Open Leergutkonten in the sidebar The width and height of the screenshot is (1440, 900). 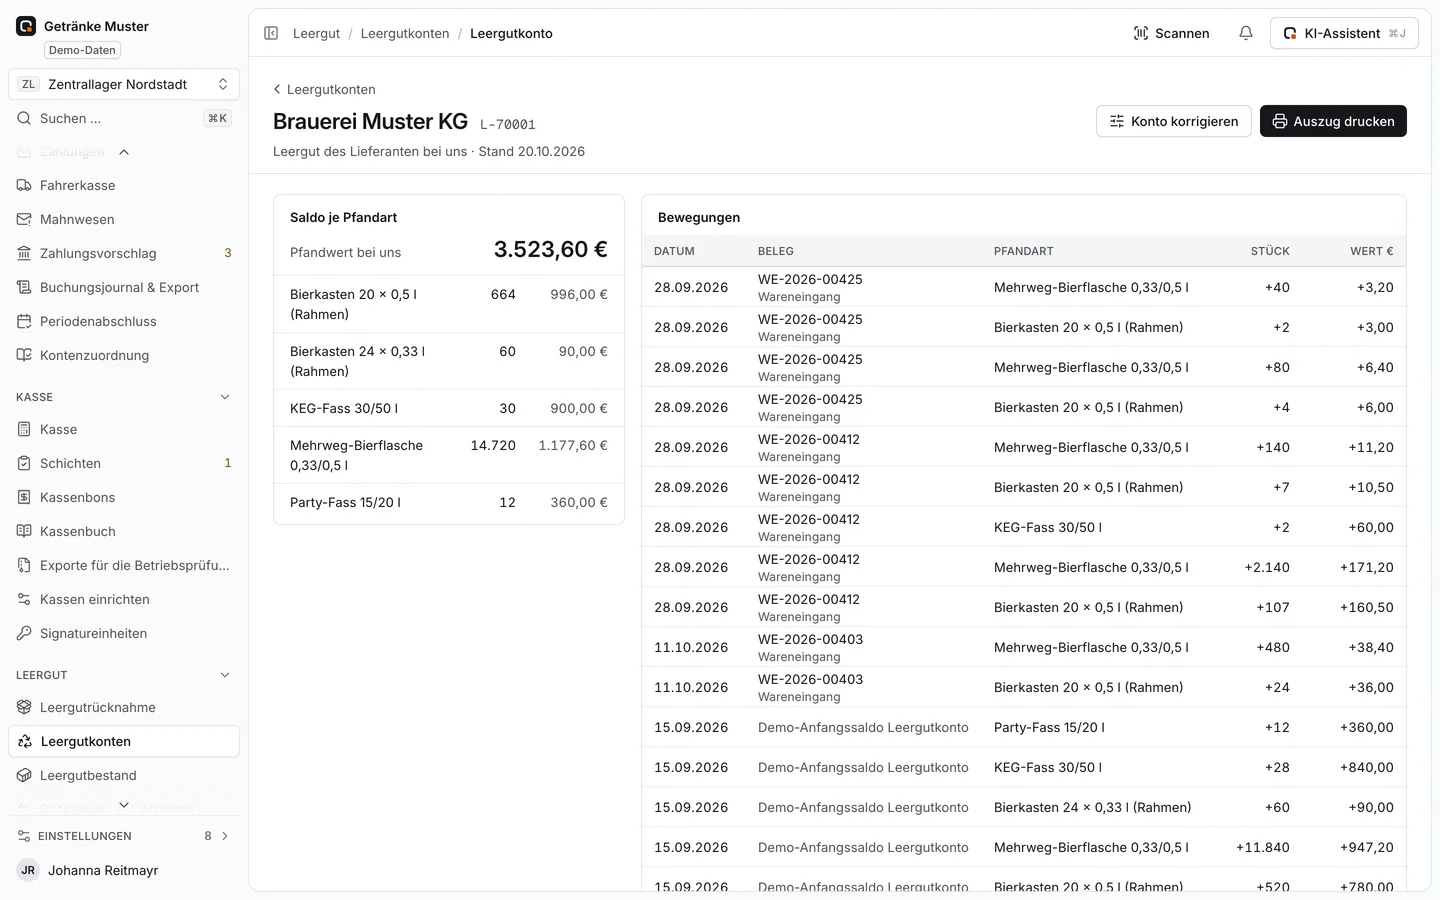(124, 741)
